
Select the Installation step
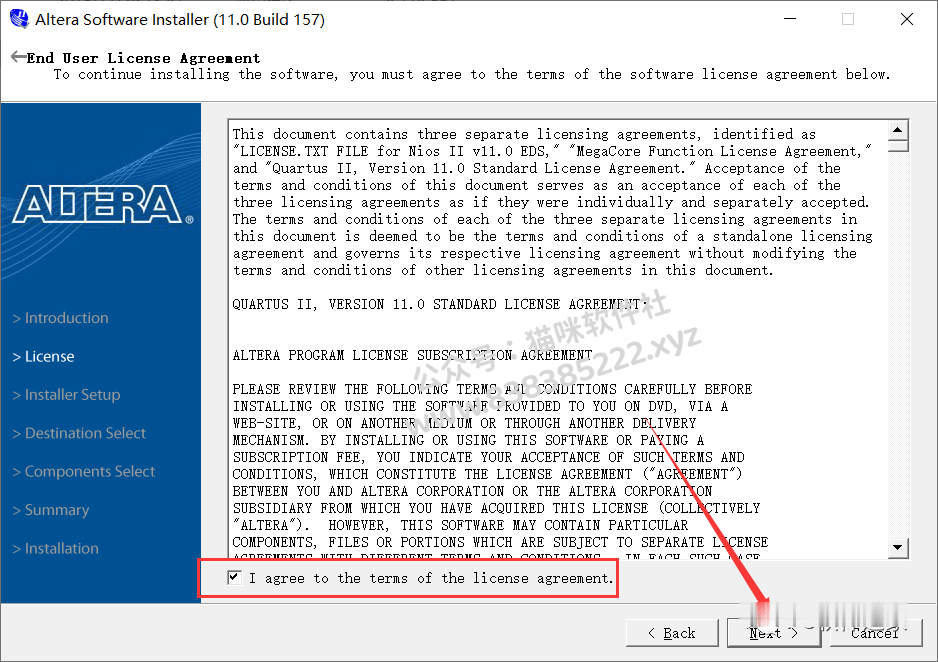pos(56,548)
